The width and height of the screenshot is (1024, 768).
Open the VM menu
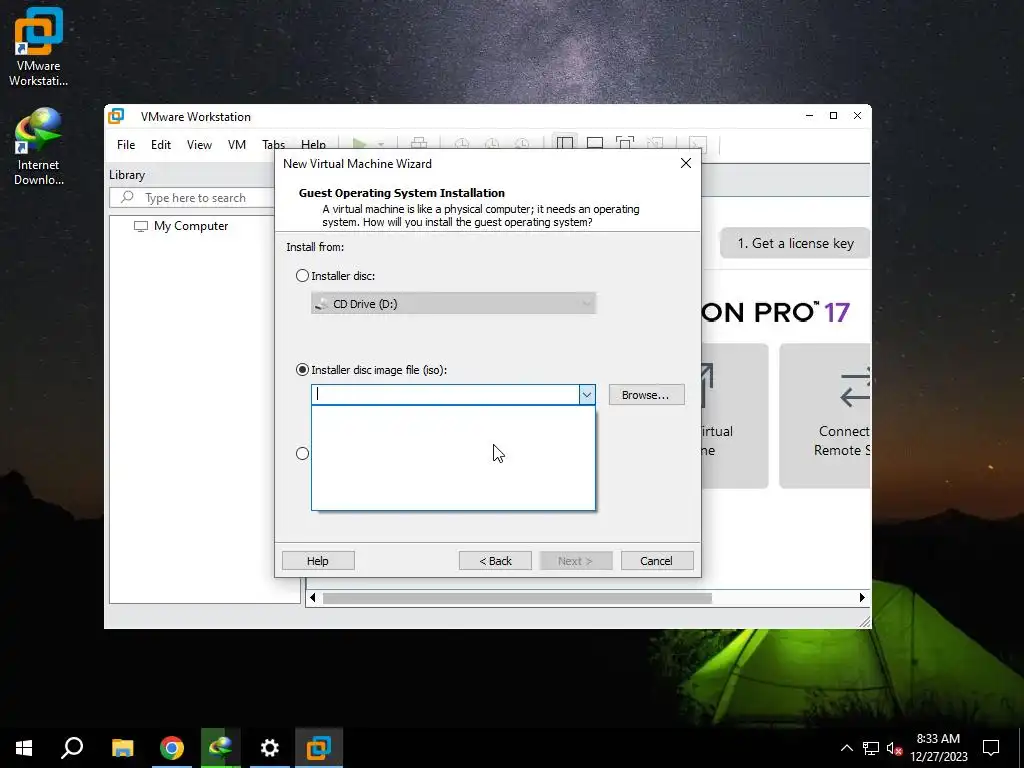(x=236, y=145)
